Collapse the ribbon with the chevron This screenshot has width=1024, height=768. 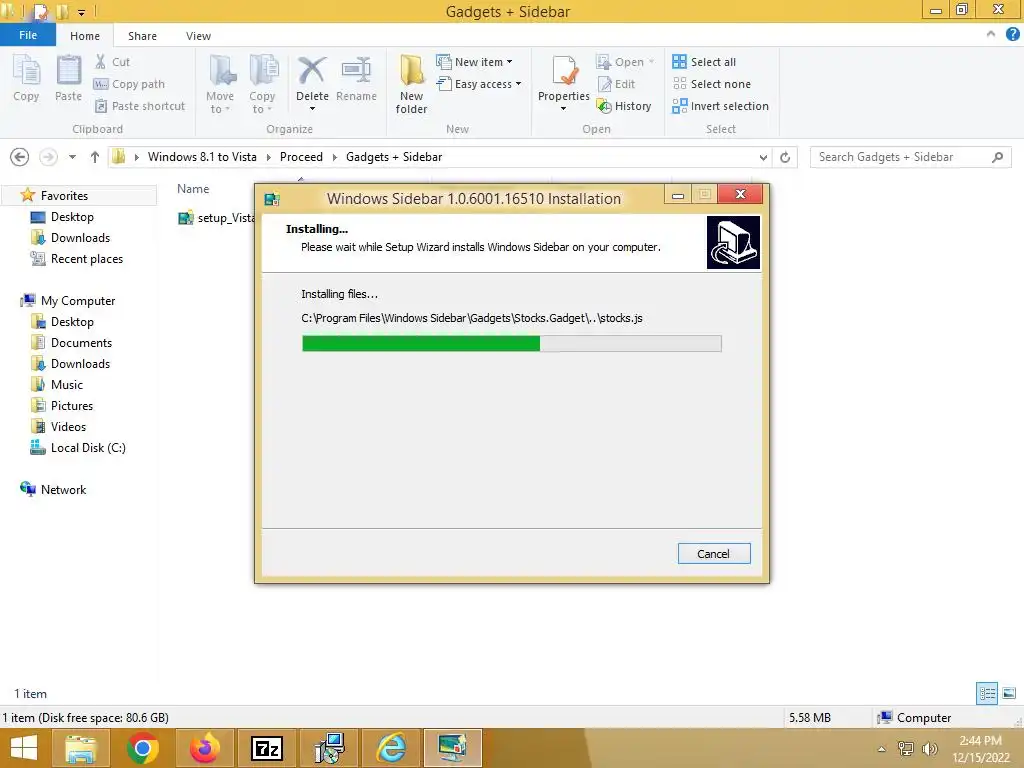click(991, 34)
